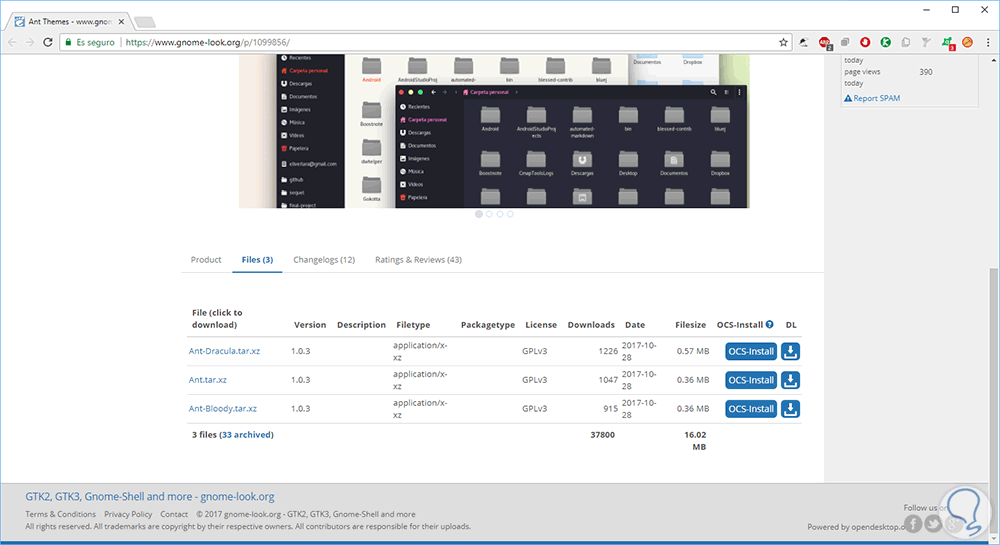Click the page views count 390
Image resolution: width=1000 pixels, height=545 pixels.
(926, 72)
